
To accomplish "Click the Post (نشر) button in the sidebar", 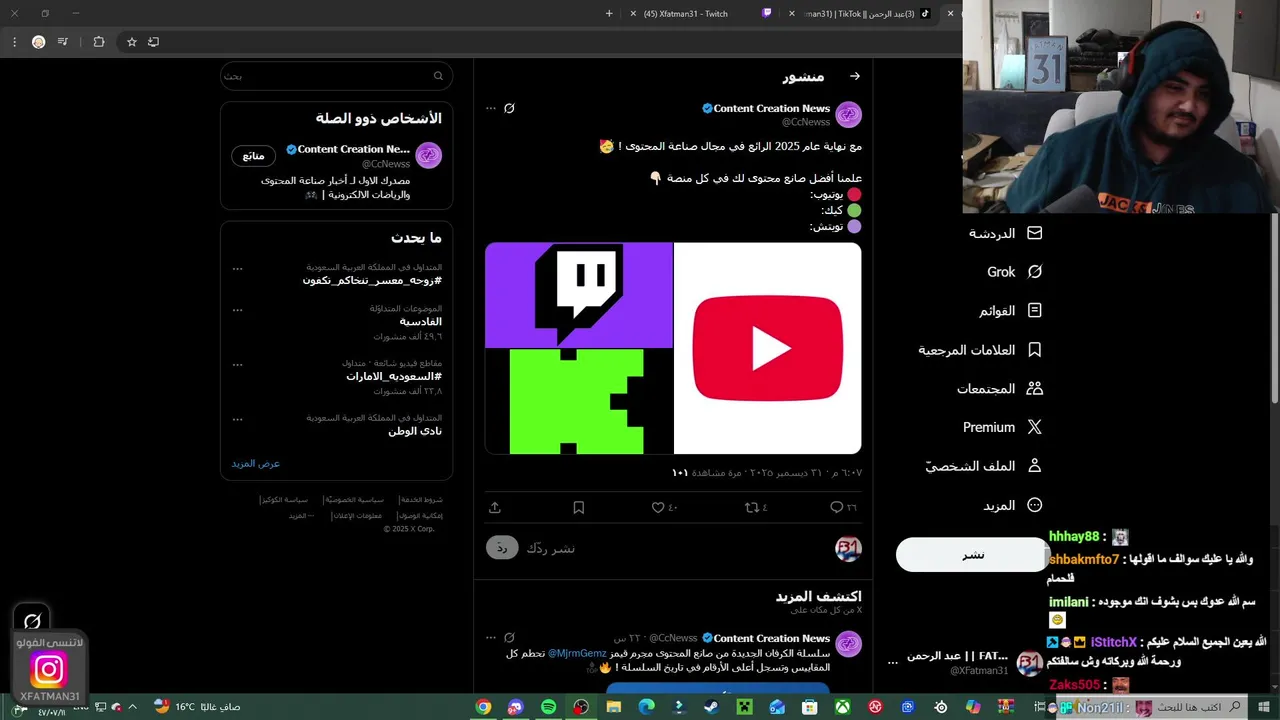I will pos(972,555).
